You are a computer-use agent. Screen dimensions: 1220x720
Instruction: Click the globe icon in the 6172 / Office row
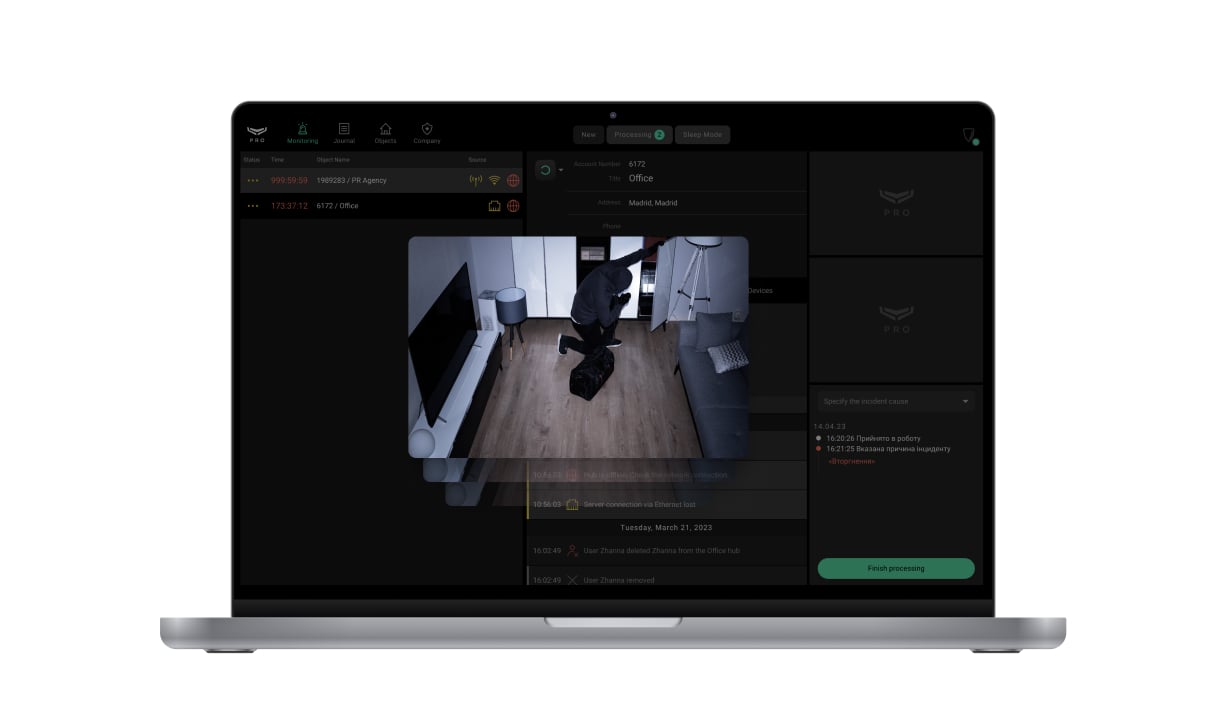pyautogui.click(x=513, y=206)
